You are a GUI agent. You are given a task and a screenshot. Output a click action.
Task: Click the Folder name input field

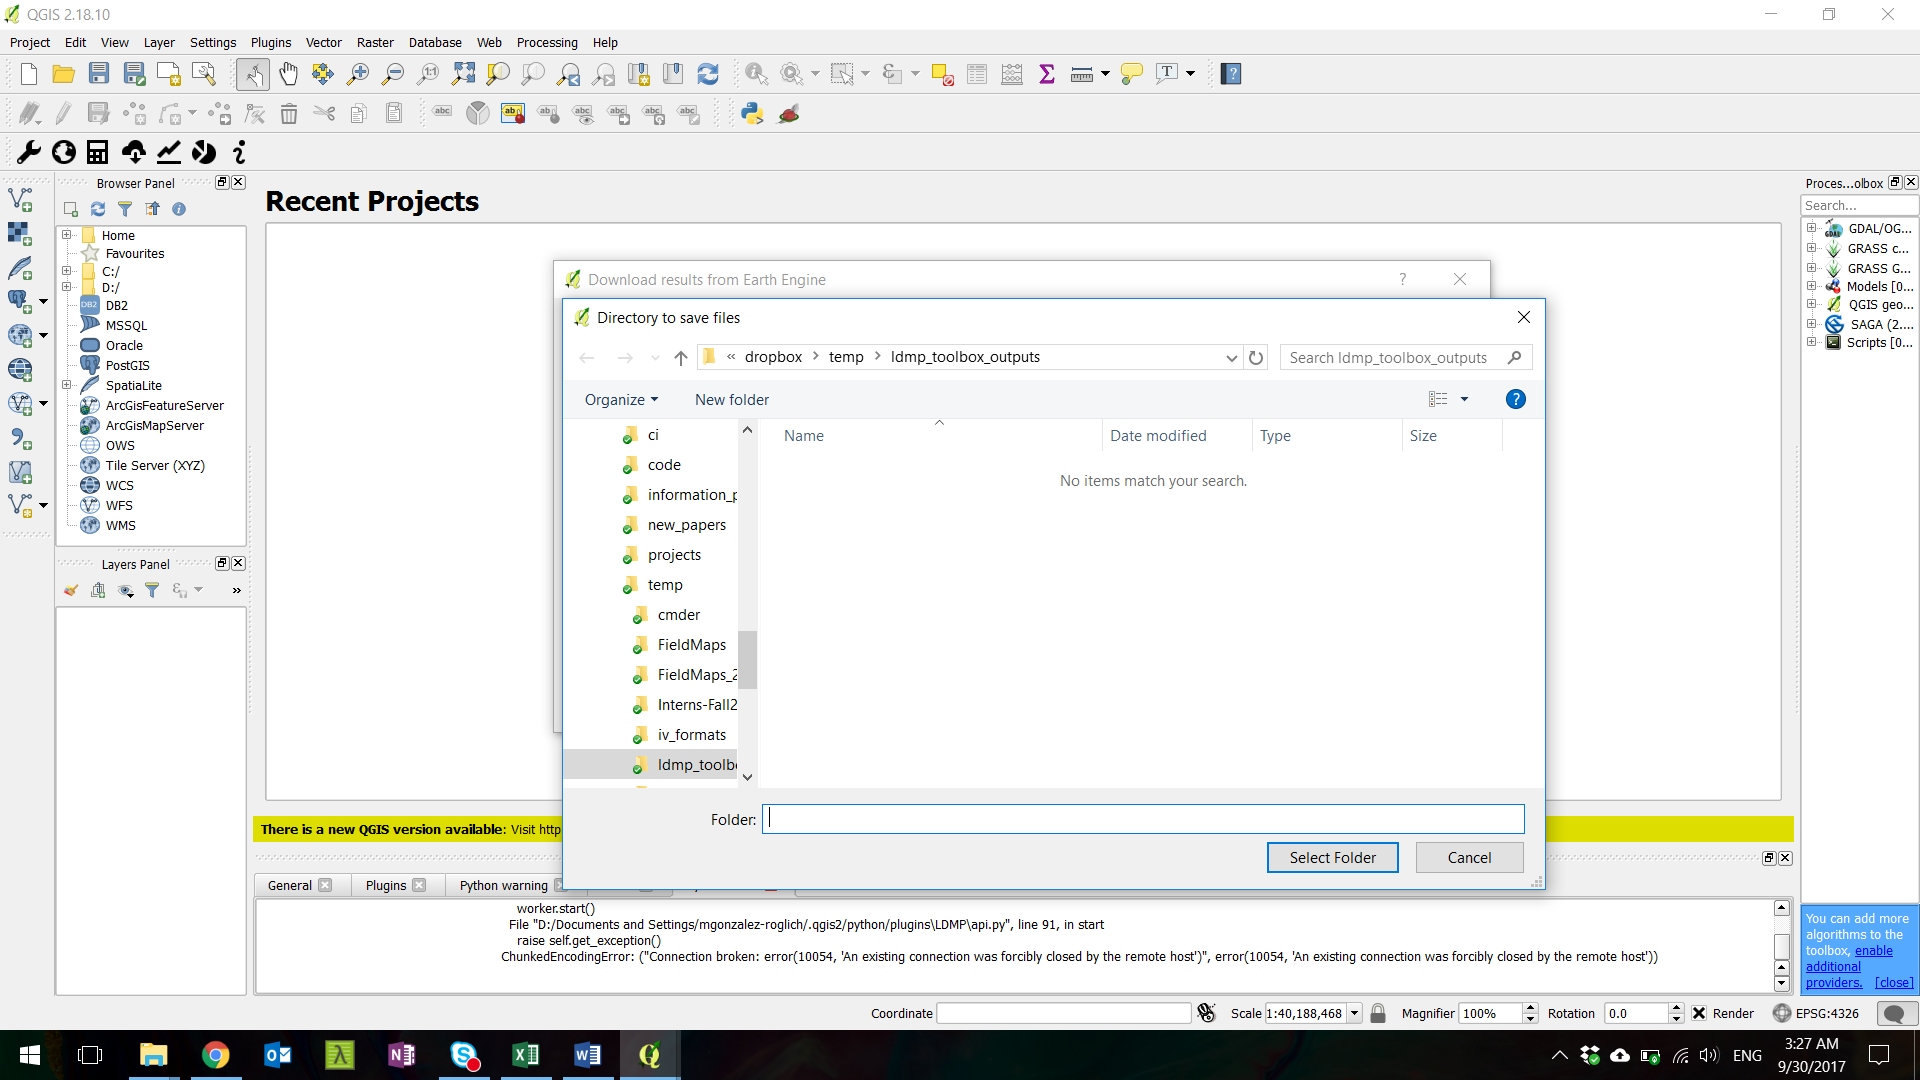[x=1142, y=820]
